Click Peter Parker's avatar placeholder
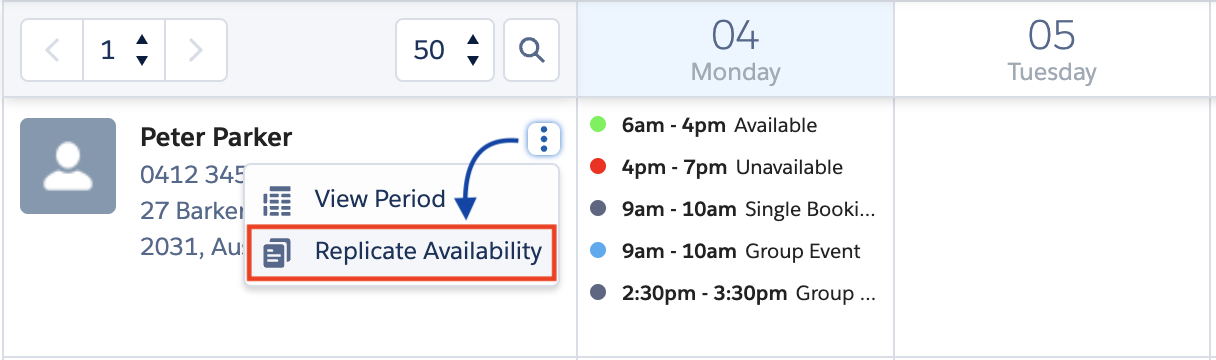1216x360 pixels. (x=68, y=166)
